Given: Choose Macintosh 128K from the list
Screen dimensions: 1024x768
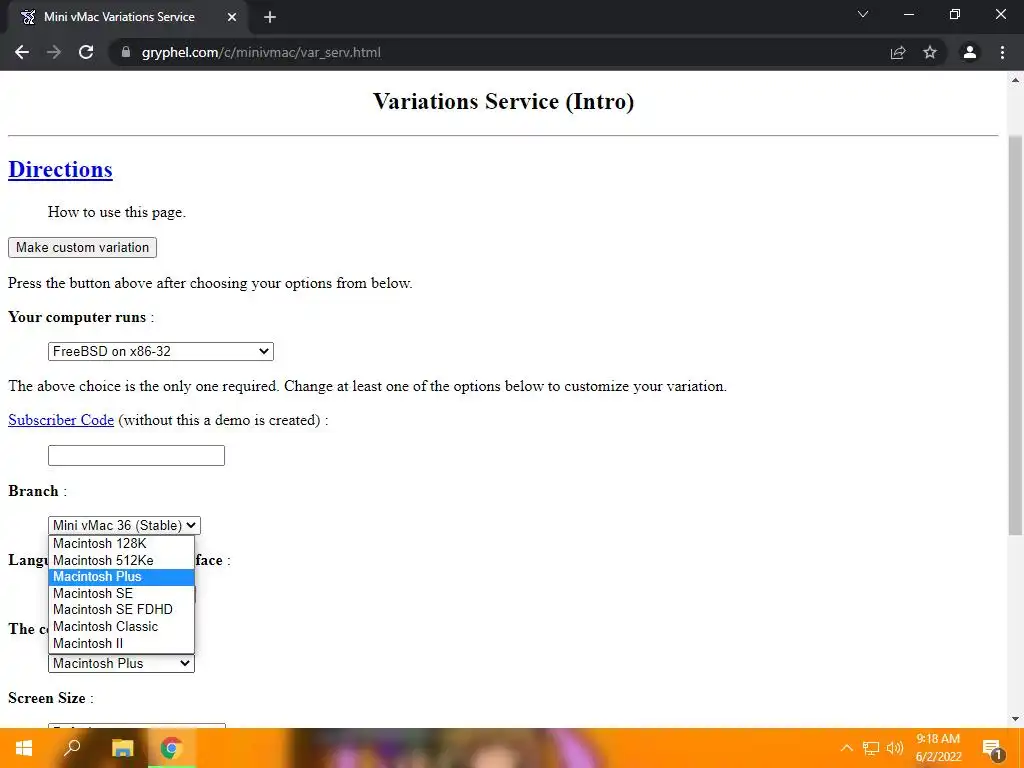Looking at the screenshot, I should [x=121, y=543].
